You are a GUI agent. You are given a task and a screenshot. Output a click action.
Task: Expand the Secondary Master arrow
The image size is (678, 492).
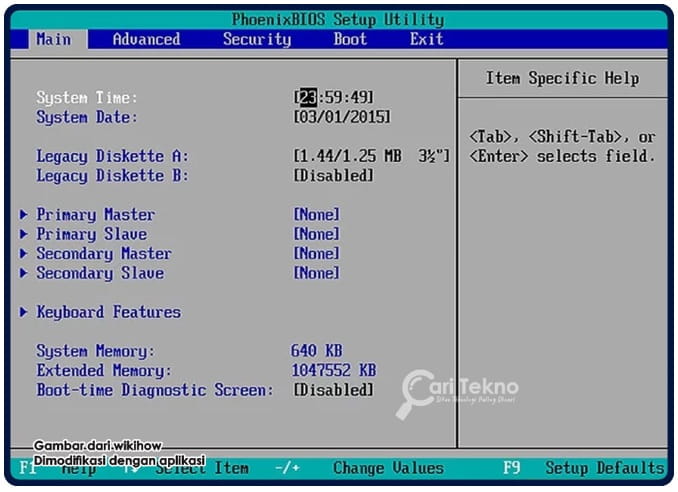coord(24,253)
